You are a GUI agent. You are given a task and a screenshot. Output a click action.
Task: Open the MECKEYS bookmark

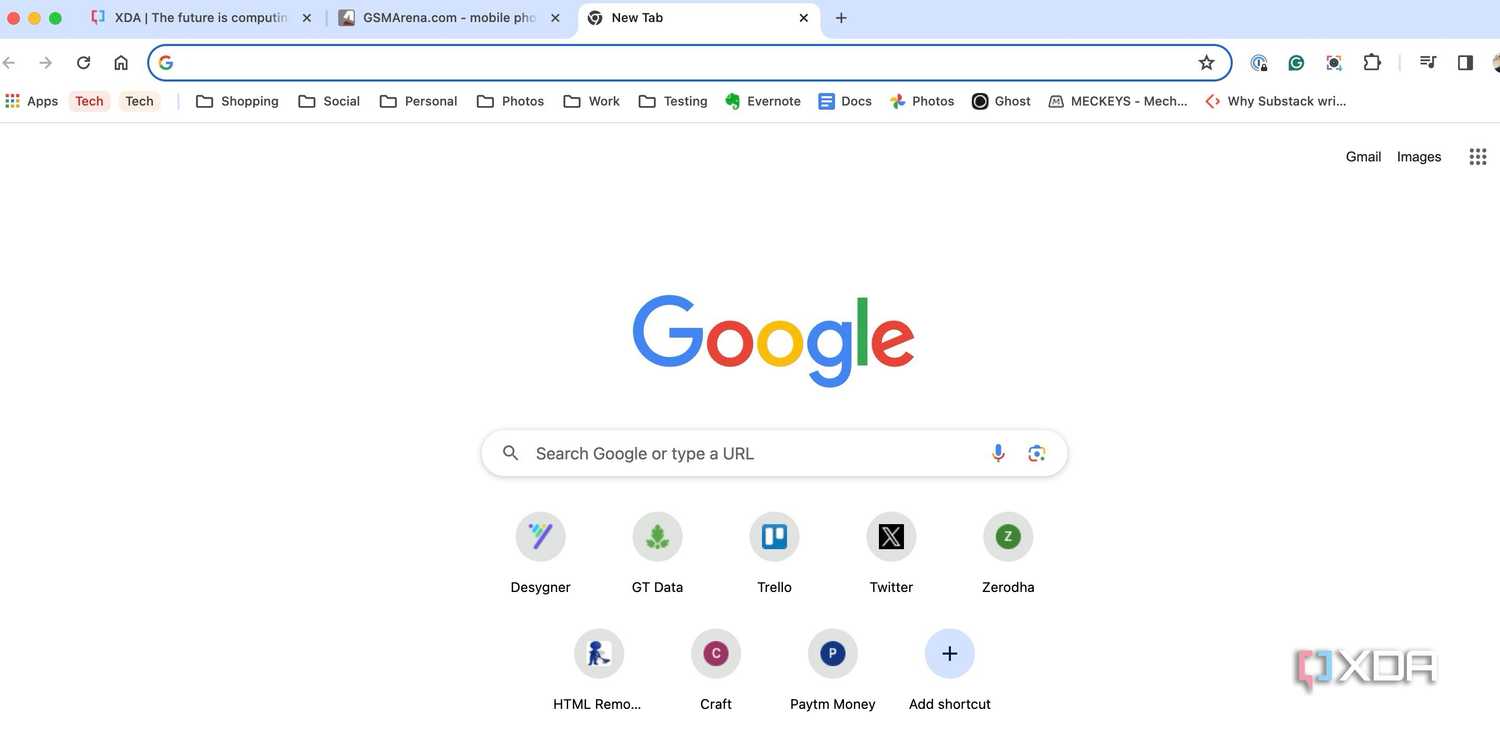point(1118,101)
